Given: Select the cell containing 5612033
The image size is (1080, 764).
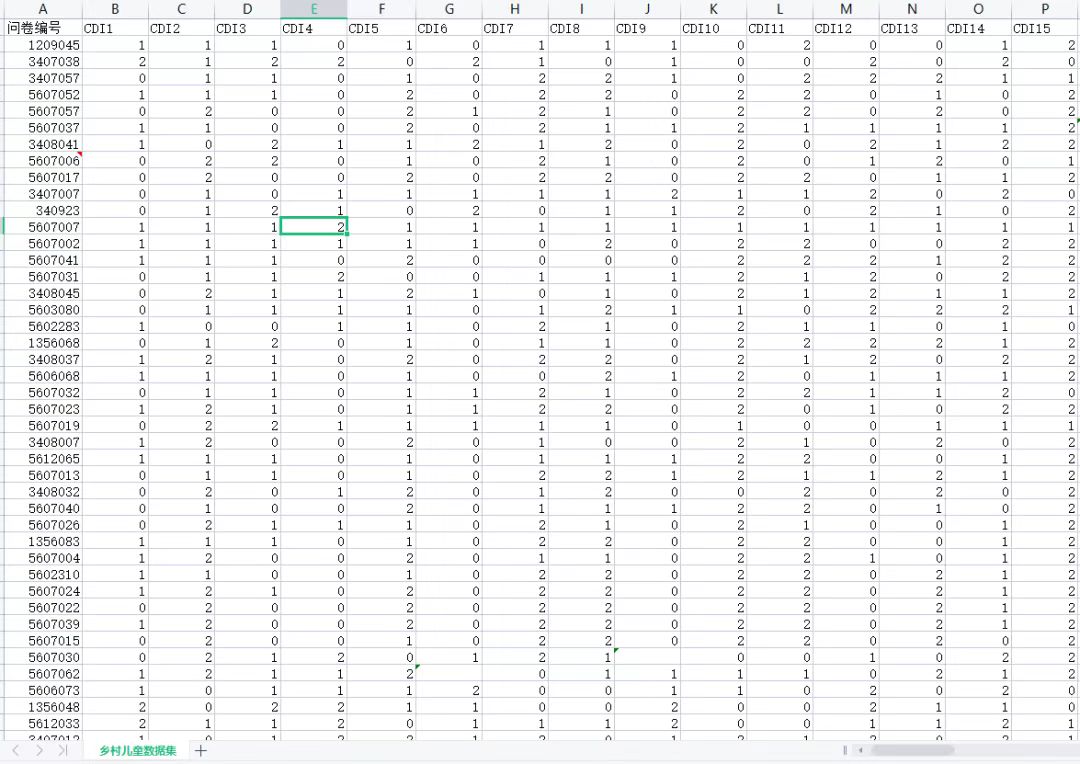Looking at the screenshot, I should (43, 723).
